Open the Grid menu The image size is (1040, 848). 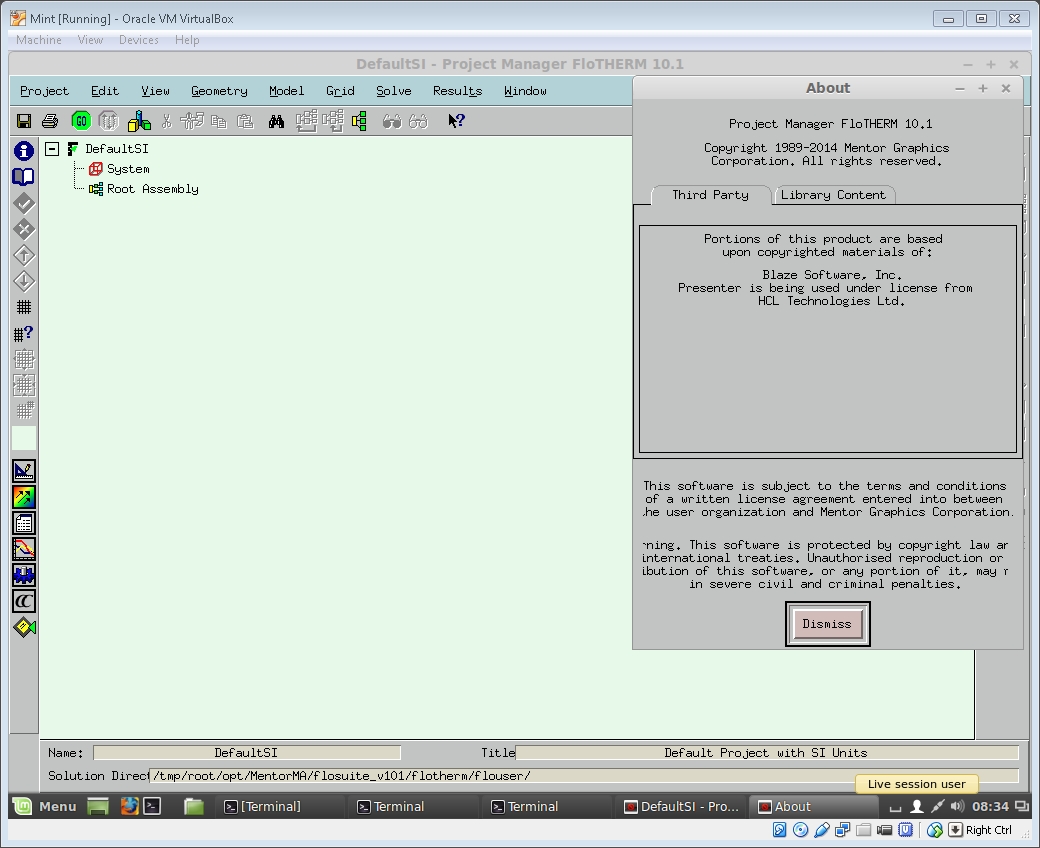[x=340, y=91]
